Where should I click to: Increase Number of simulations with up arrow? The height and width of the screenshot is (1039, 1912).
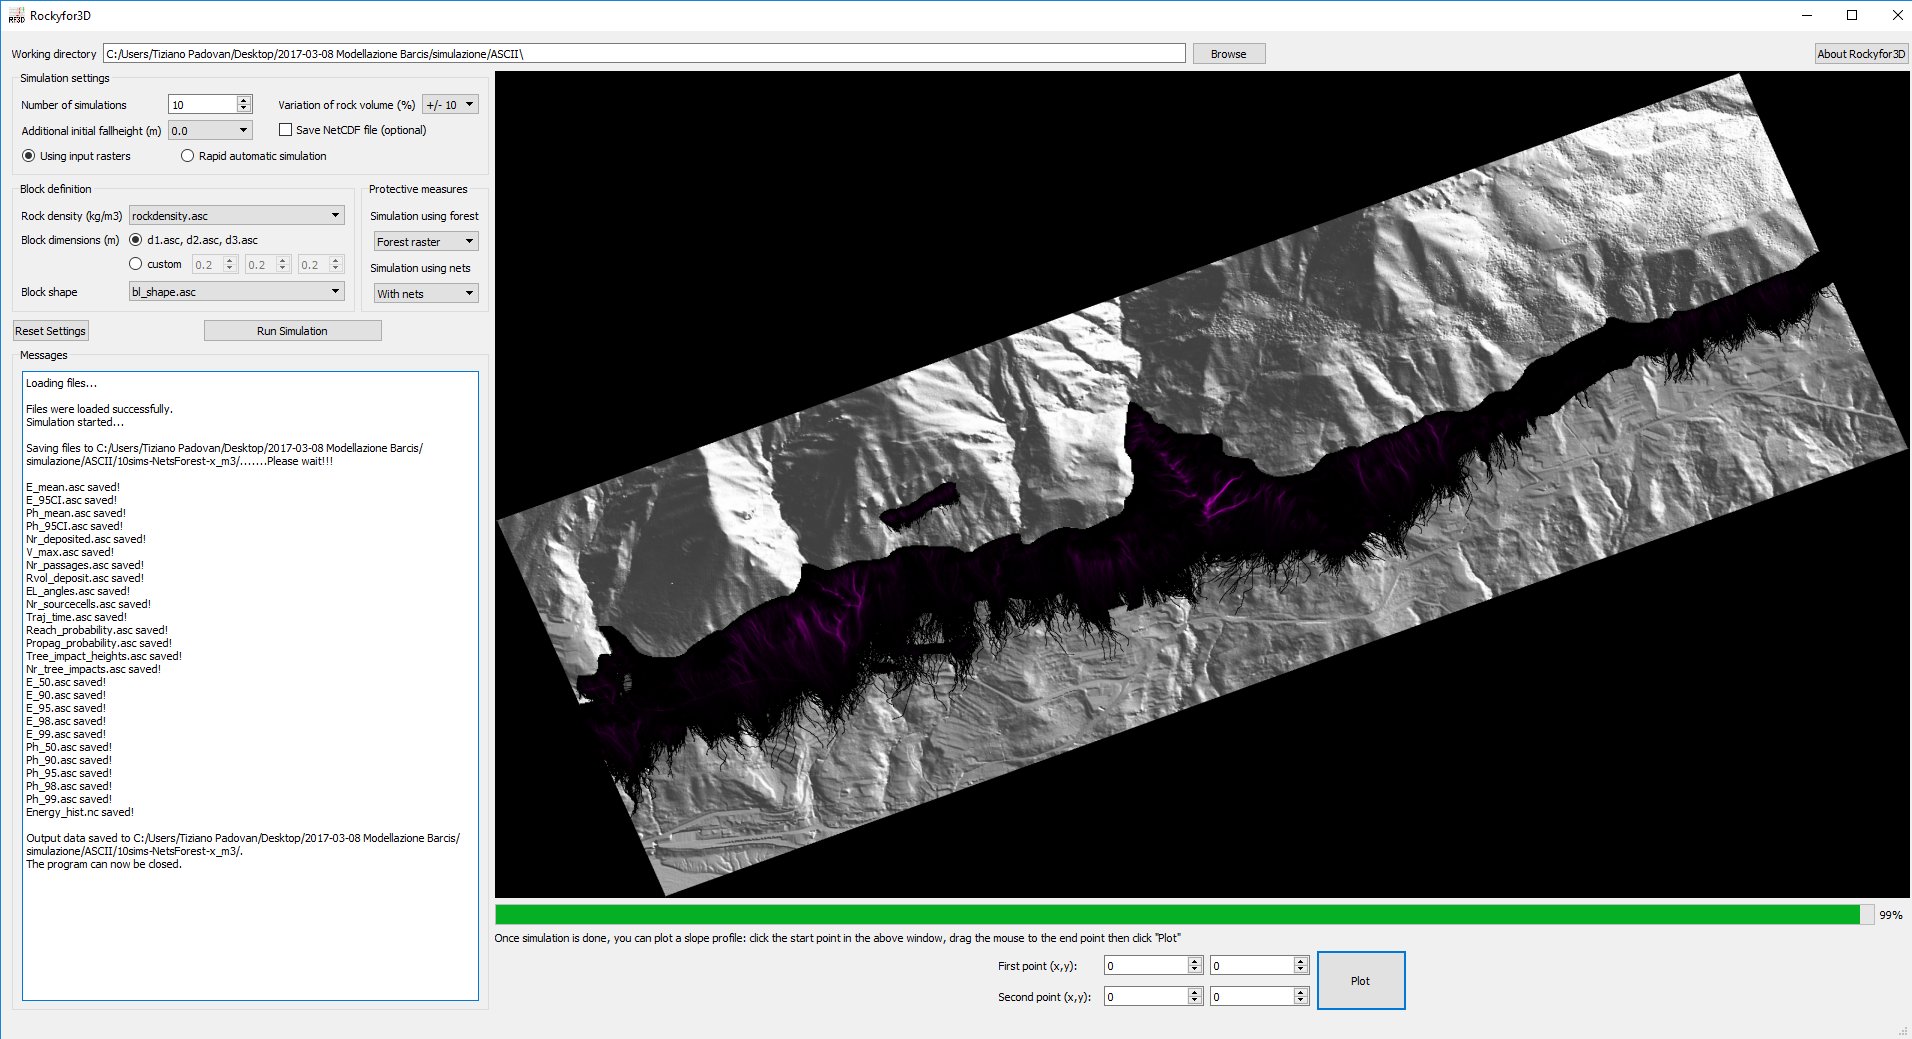click(243, 100)
